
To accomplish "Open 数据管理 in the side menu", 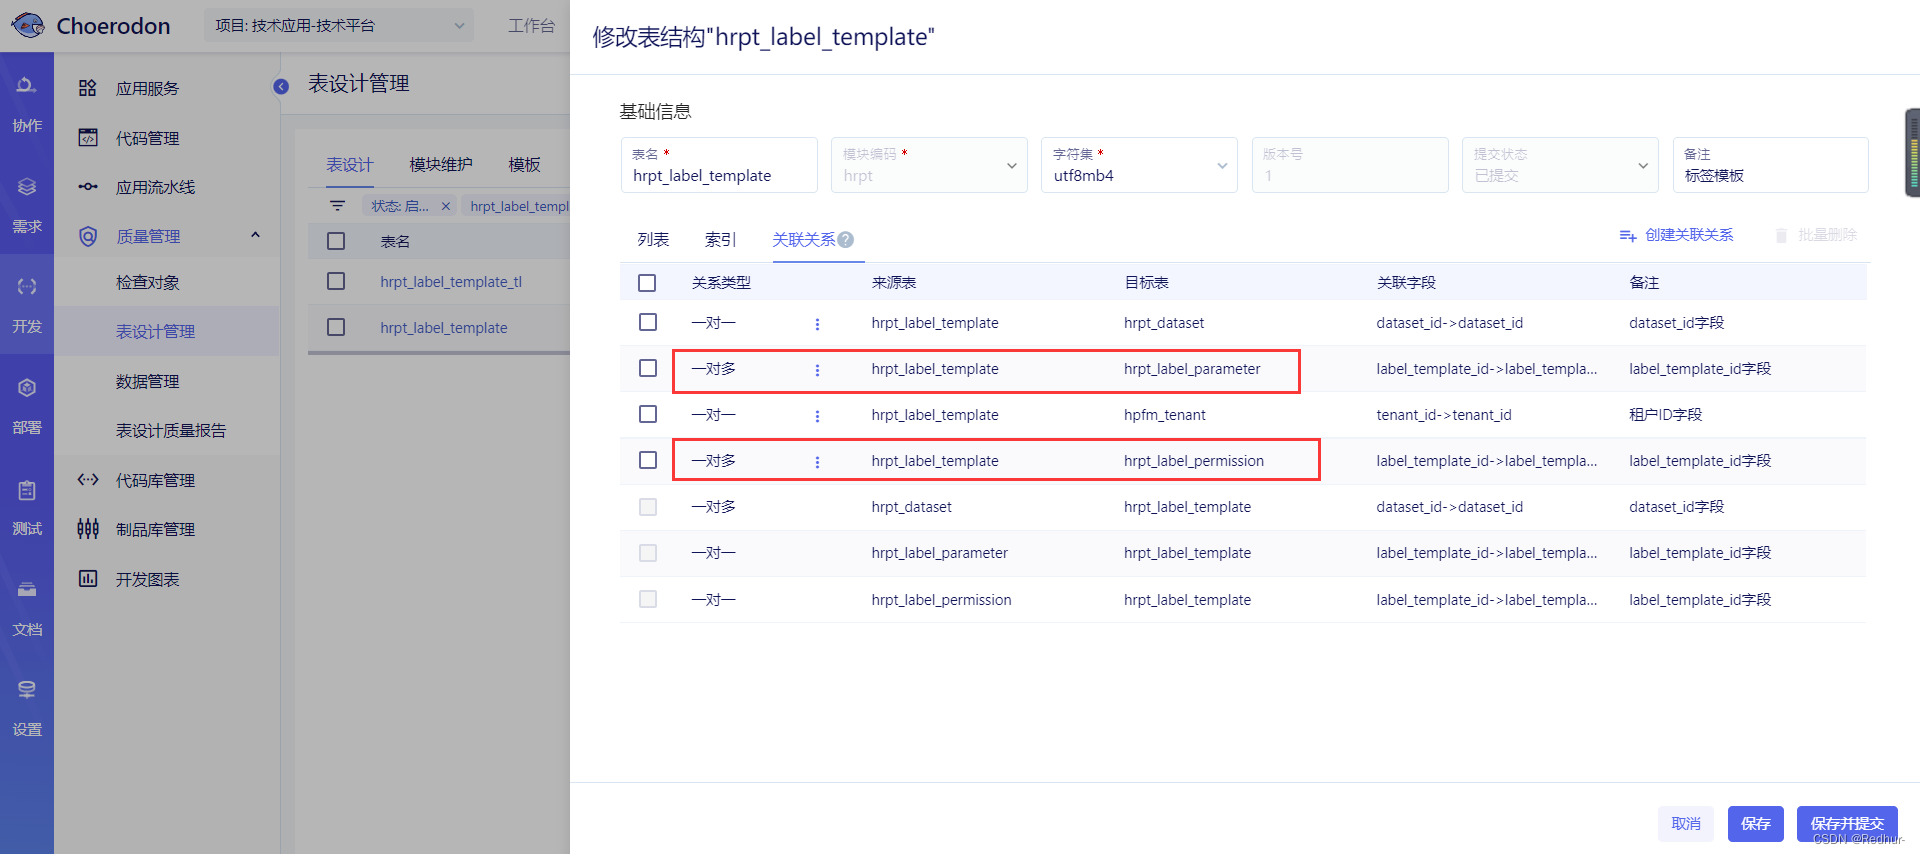I will pyautogui.click(x=148, y=382).
